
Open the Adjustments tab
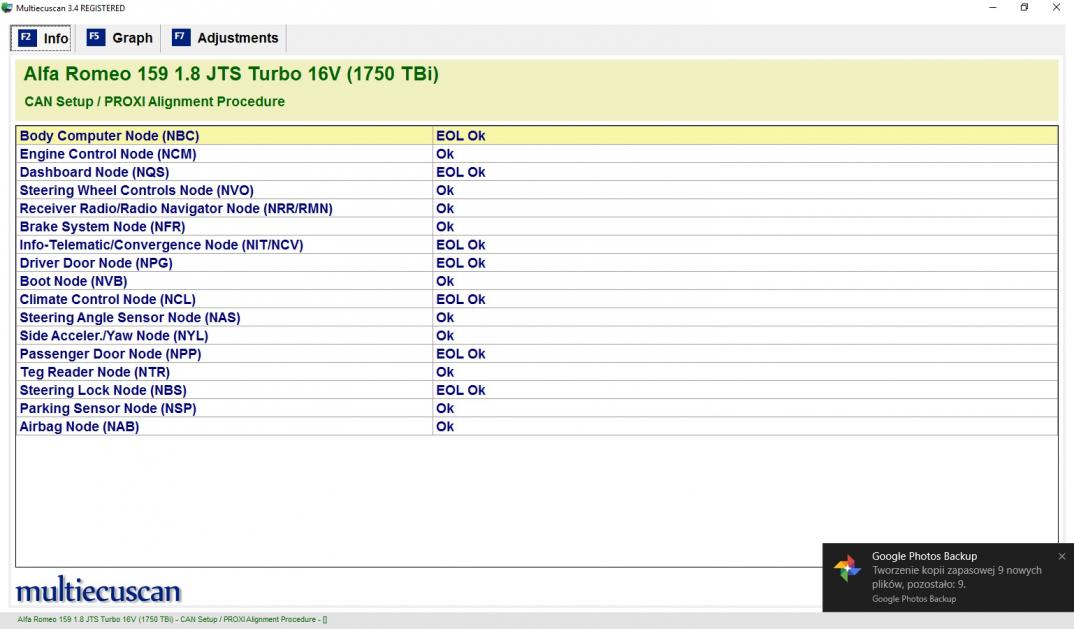[225, 38]
